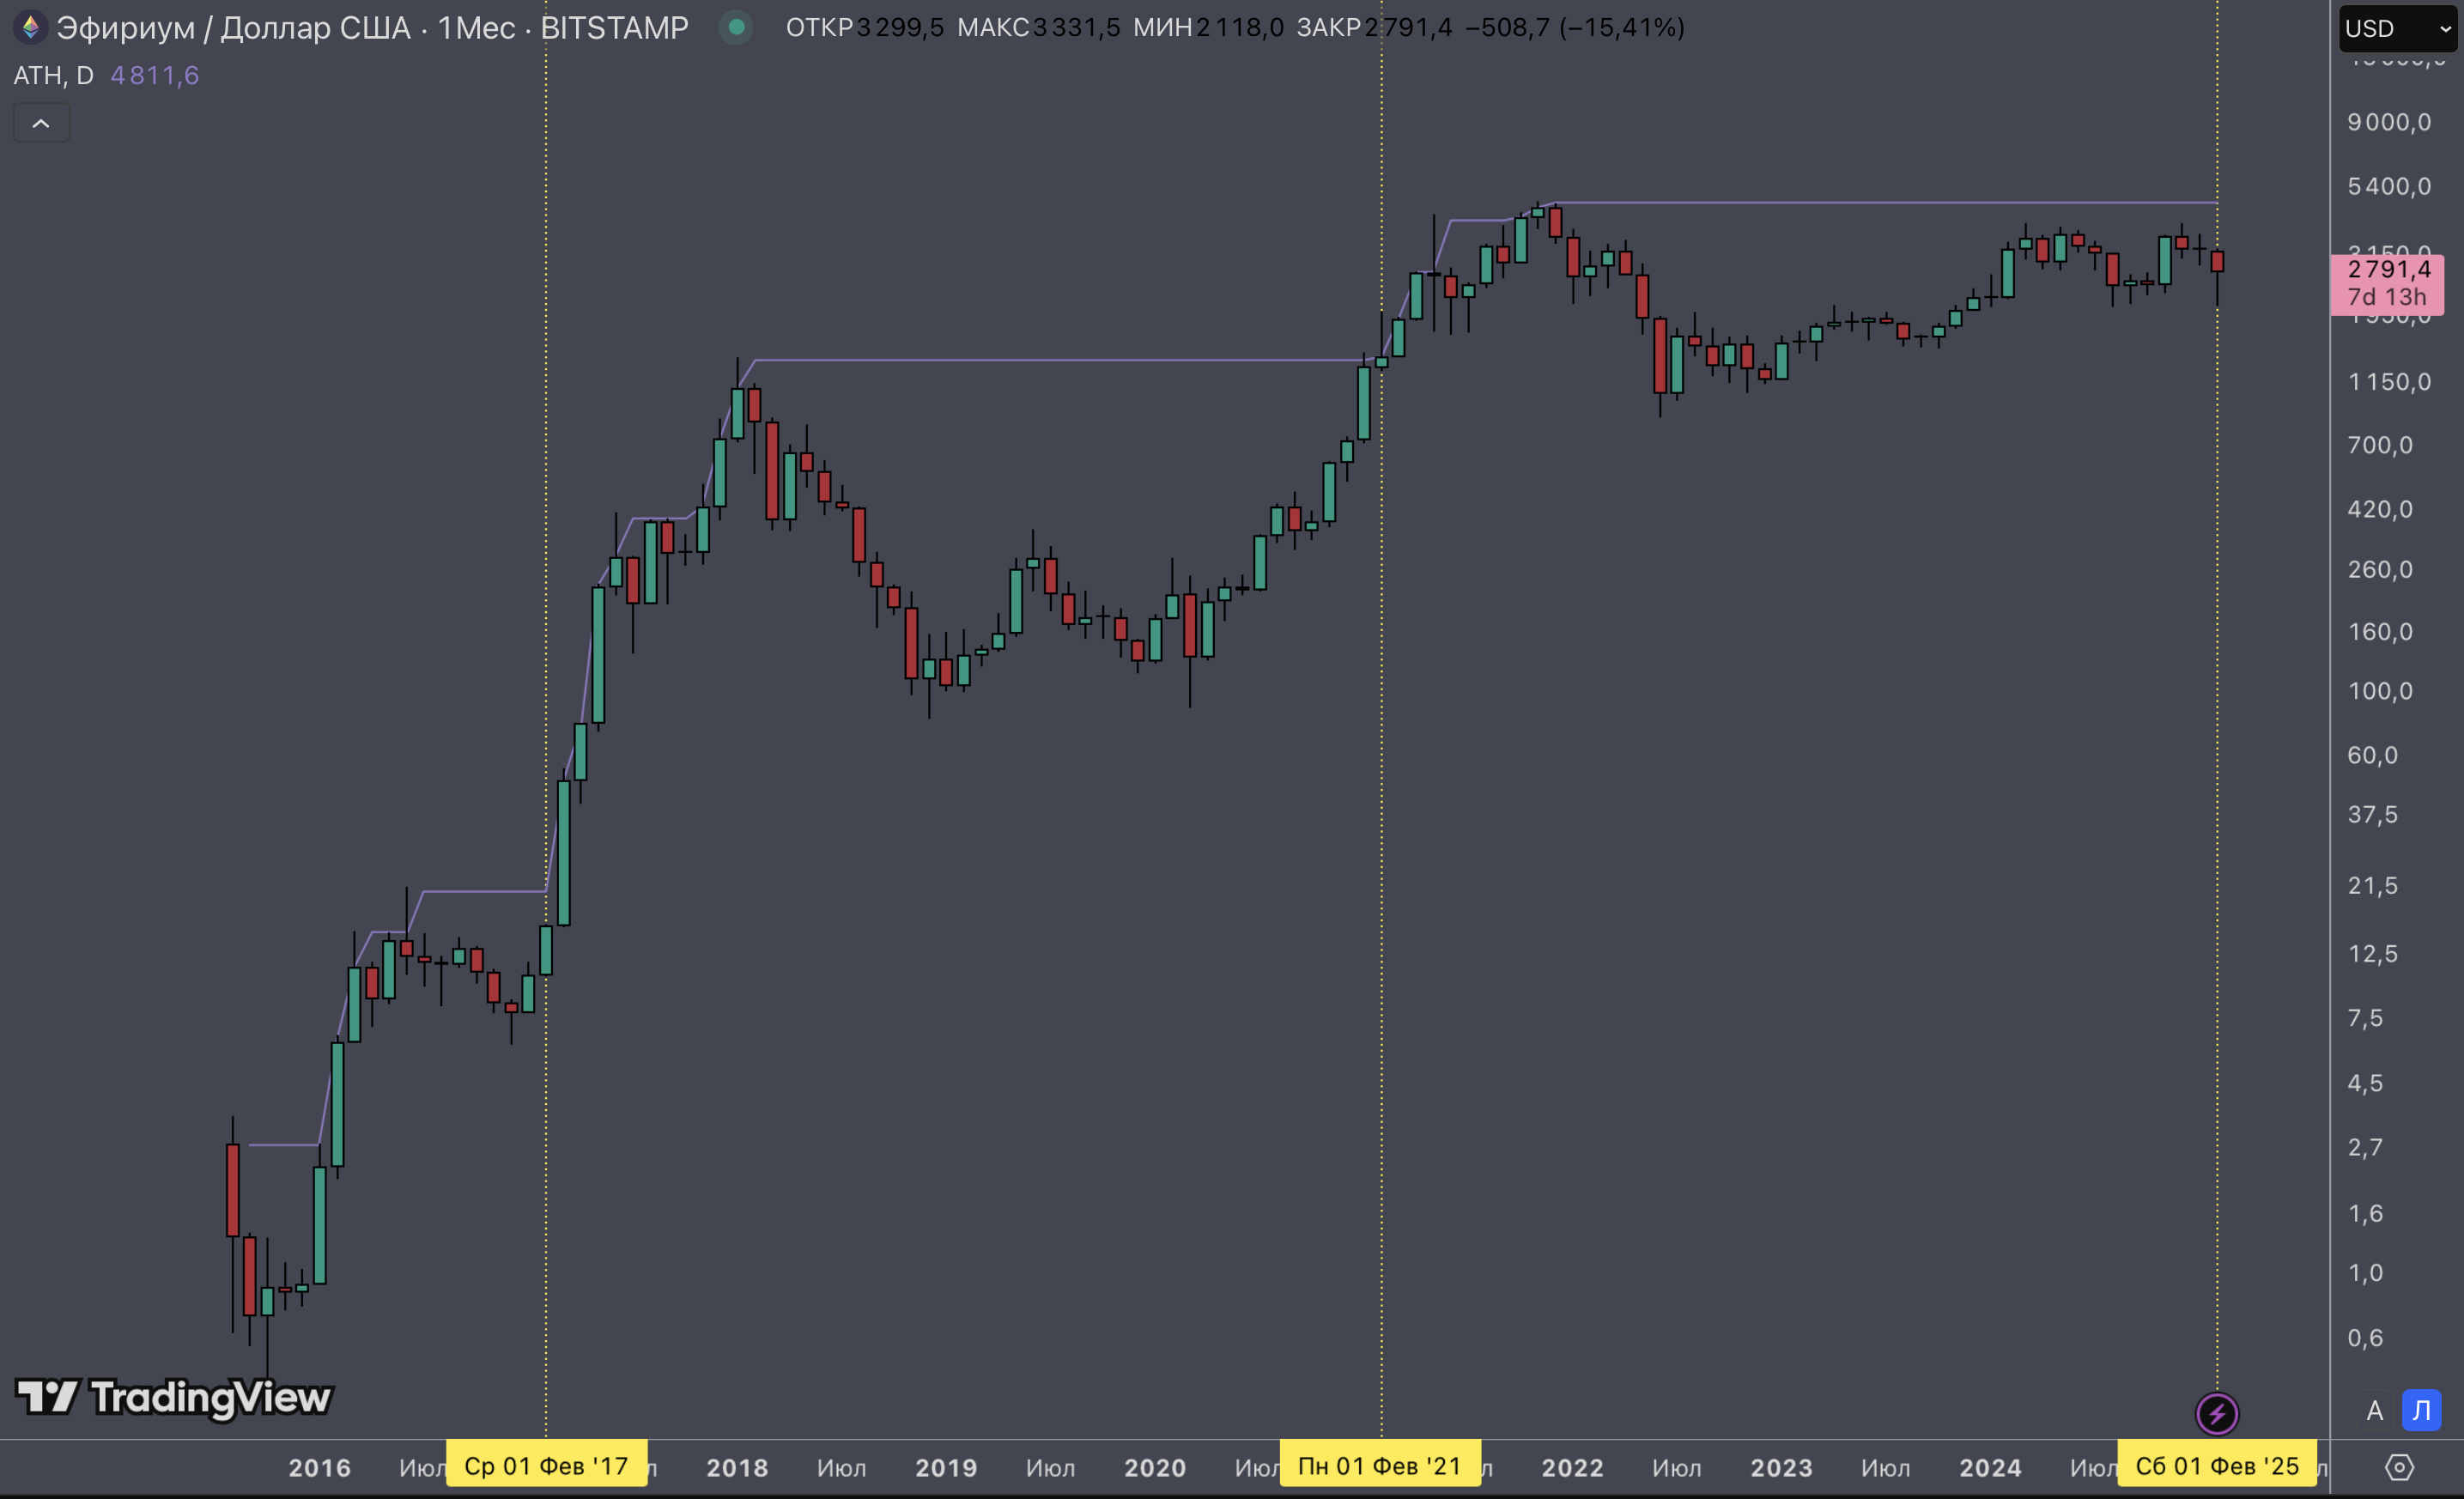Open chart settings hexagon gear icon
Screen dimensions: 2464x1499
pyautogui.click(x=2399, y=1467)
